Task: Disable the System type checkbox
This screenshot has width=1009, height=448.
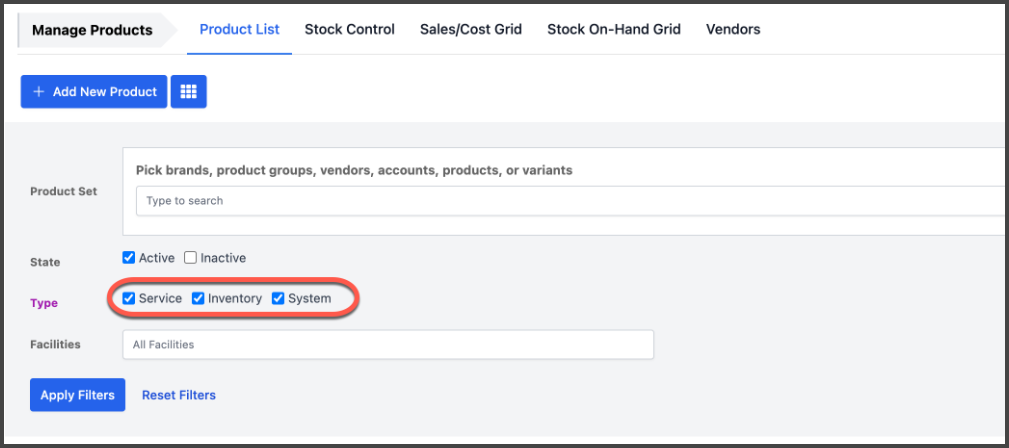Action: (x=278, y=299)
